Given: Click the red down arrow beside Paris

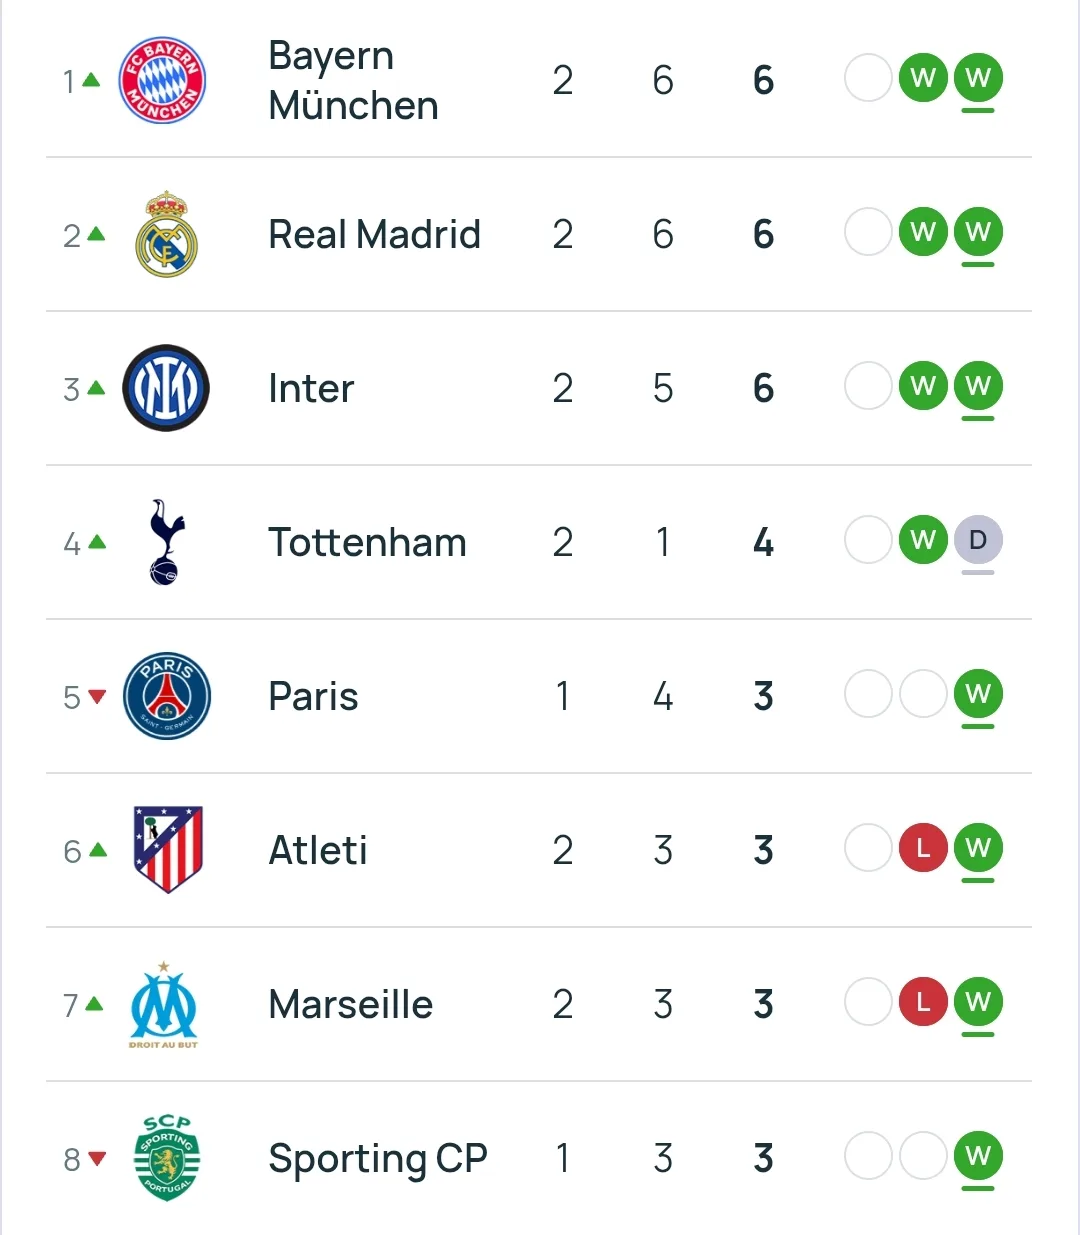Looking at the screenshot, I should [x=97, y=696].
